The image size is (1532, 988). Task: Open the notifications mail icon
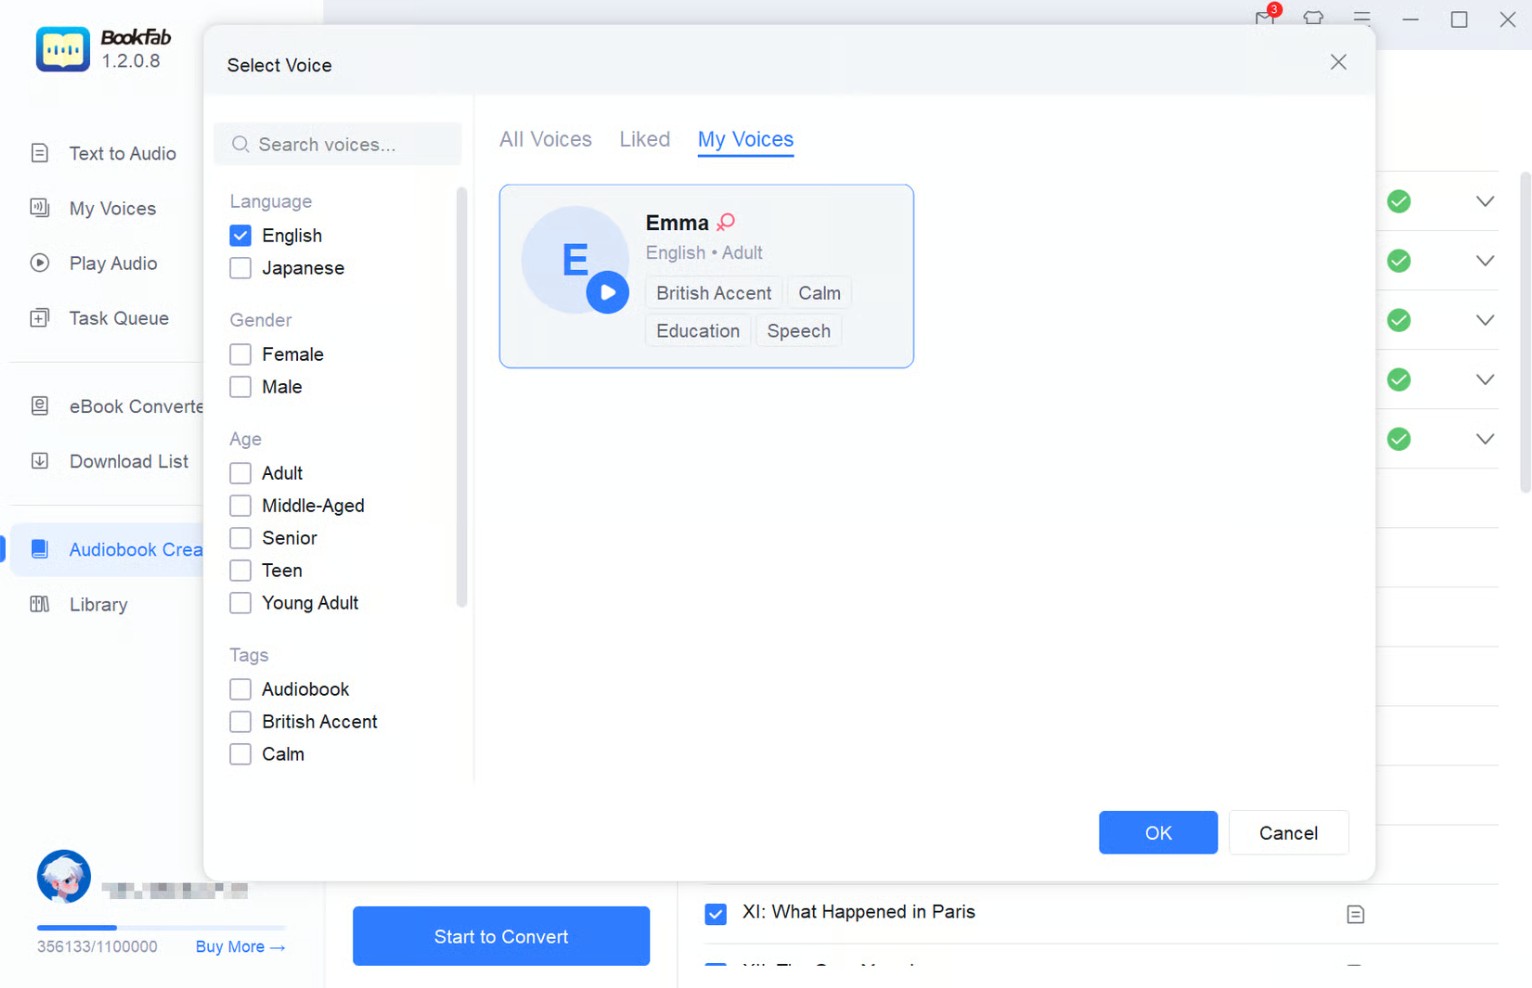(1265, 19)
